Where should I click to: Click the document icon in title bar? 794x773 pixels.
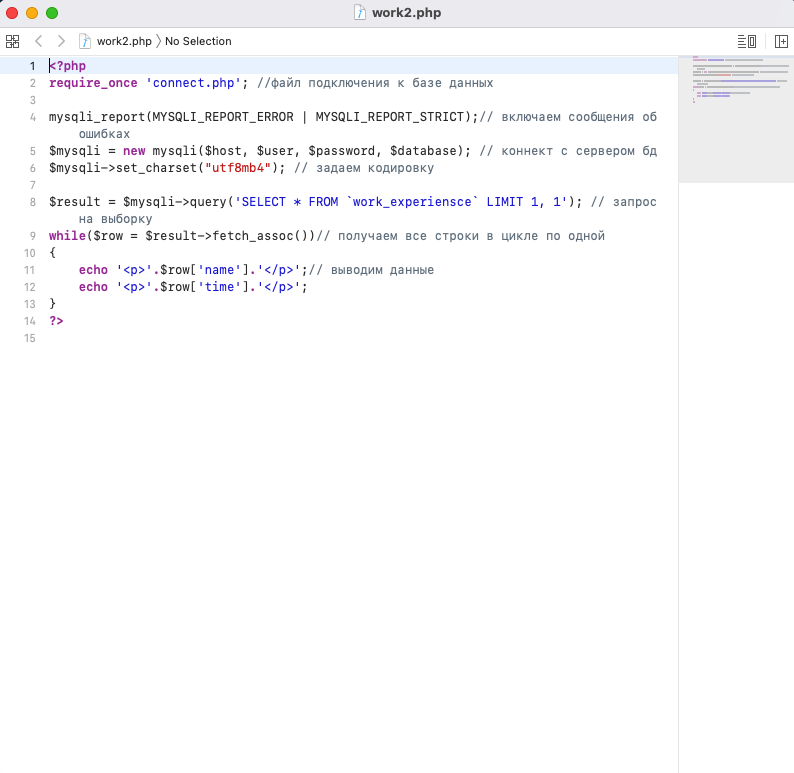point(360,13)
